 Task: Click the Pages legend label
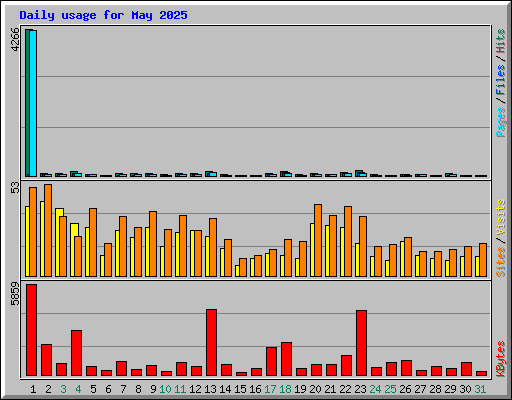[x=501, y=122]
